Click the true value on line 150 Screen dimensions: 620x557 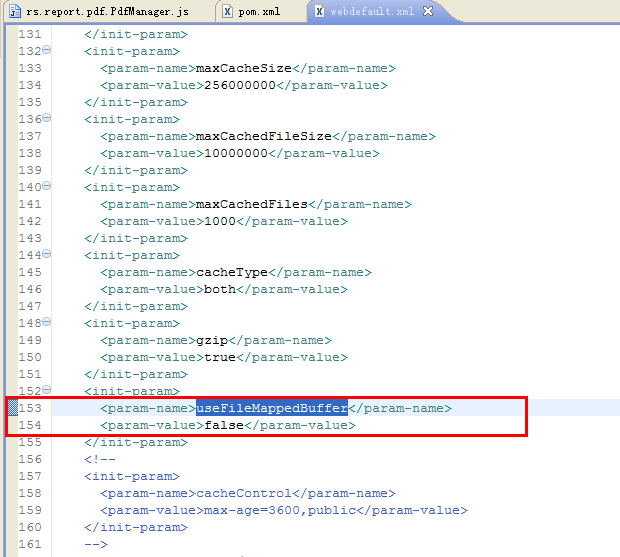[220, 357]
